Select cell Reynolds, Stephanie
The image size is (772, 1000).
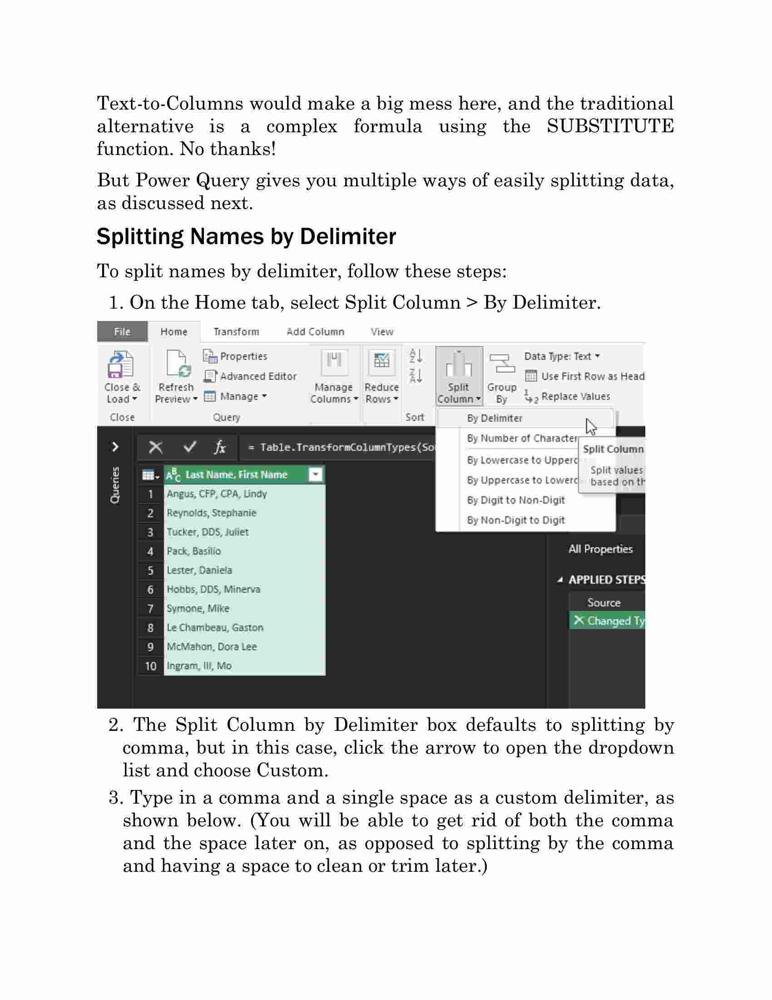[244, 513]
